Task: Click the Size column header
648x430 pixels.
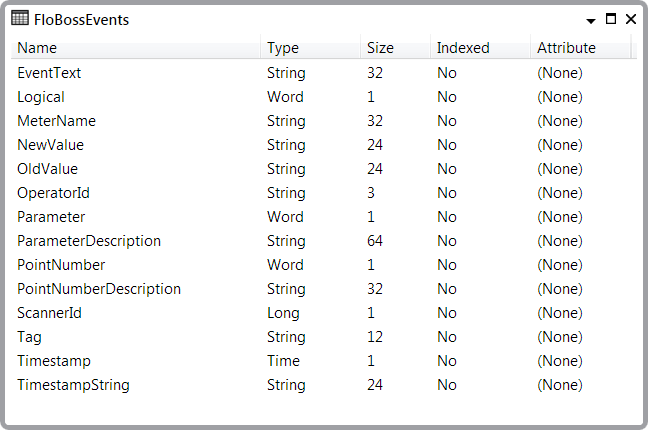Action: point(395,48)
